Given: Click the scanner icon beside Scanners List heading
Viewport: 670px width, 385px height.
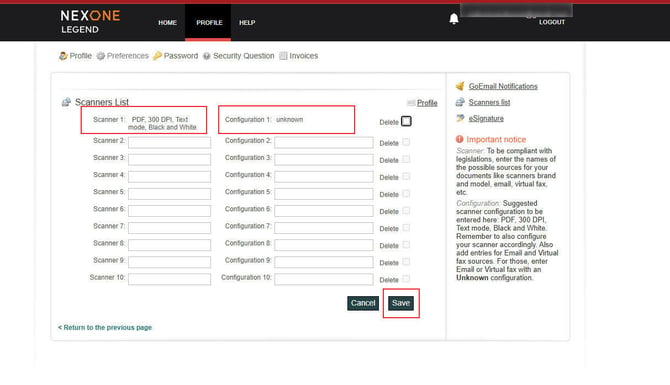Looking at the screenshot, I should pos(66,102).
